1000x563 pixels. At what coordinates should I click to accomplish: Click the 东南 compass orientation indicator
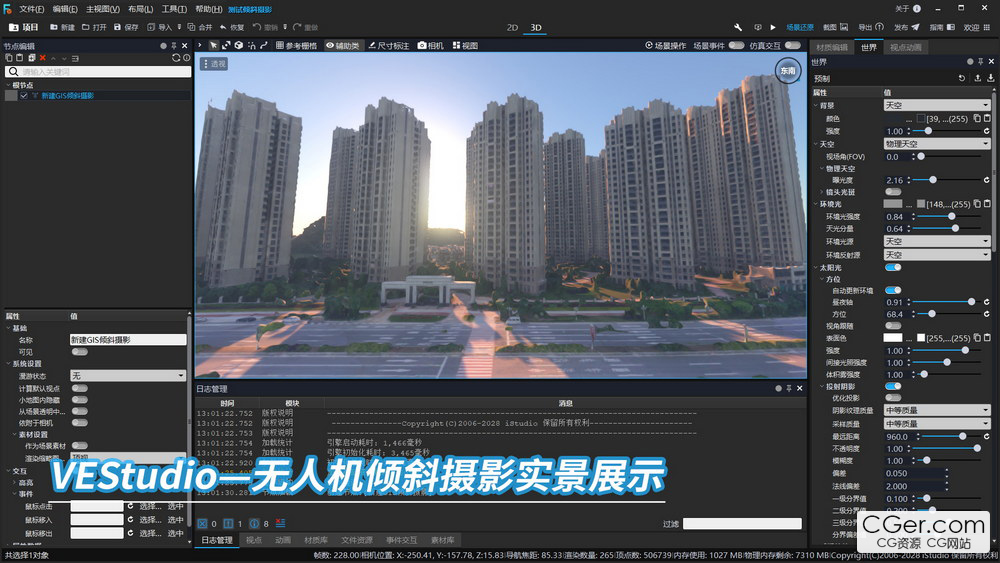(788, 71)
